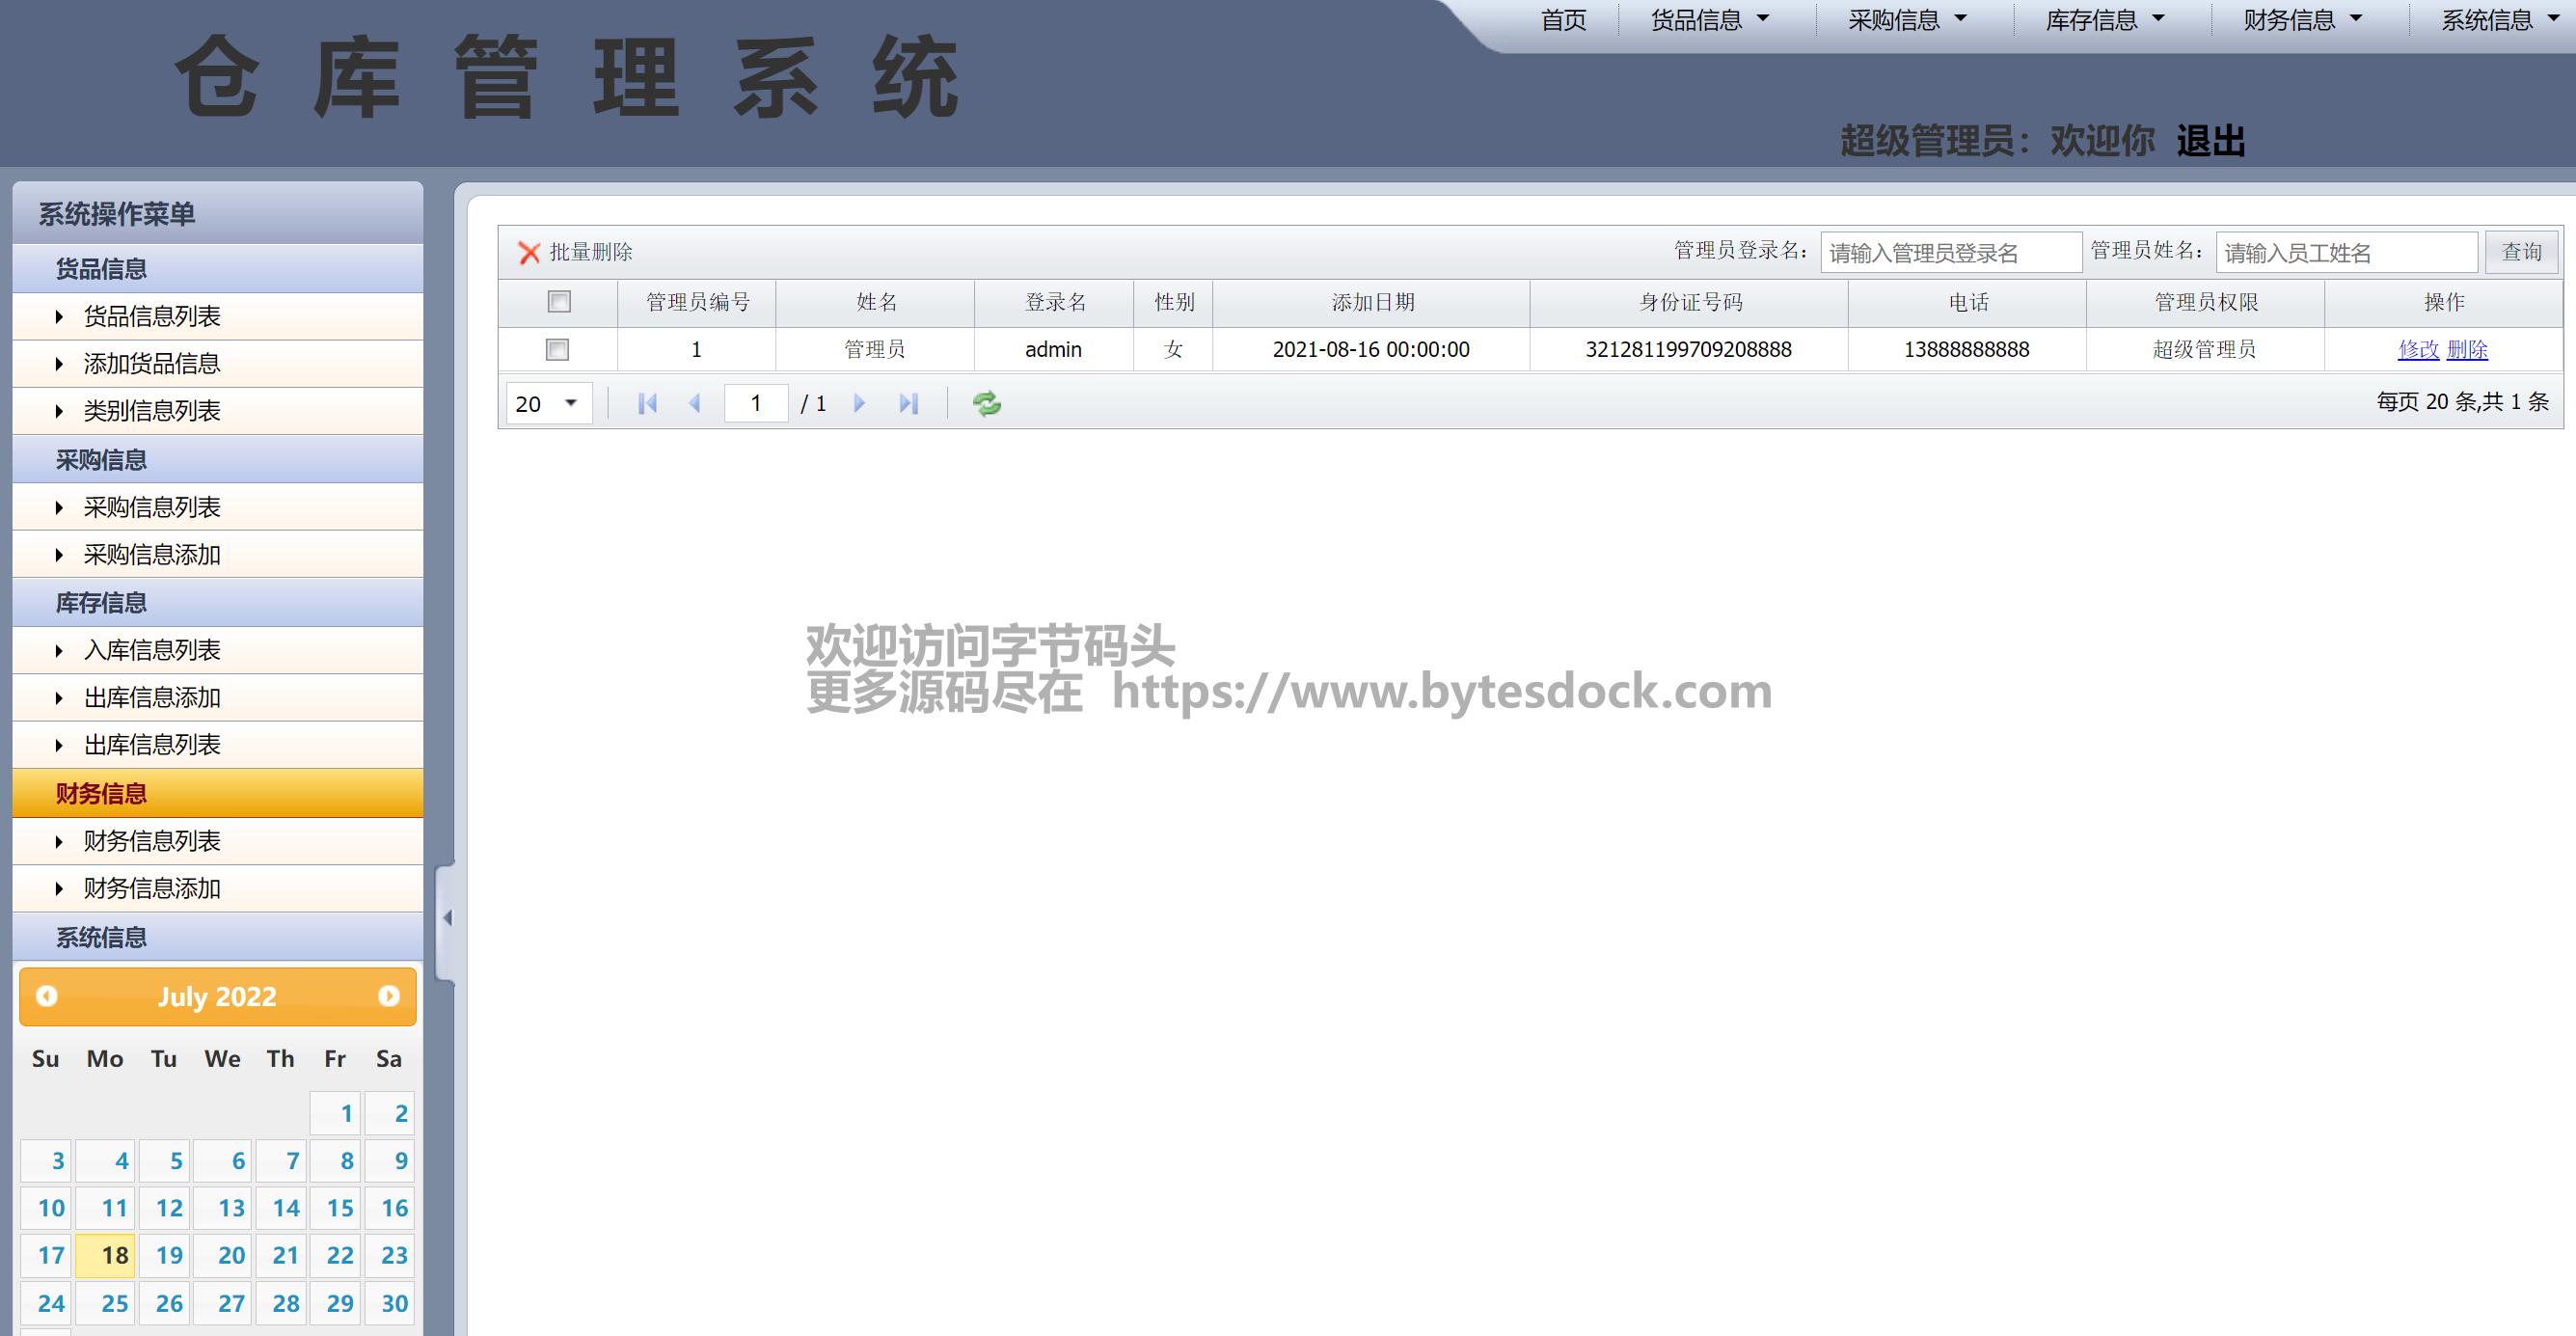
Task: Open the 货品信息 top menu dropdown
Action: pos(1709,20)
